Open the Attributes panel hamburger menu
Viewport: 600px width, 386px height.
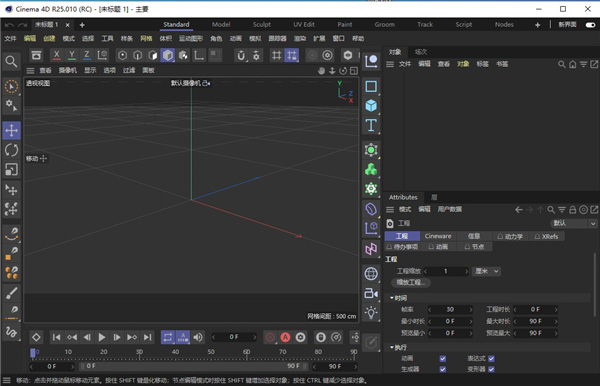(x=390, y=210)
